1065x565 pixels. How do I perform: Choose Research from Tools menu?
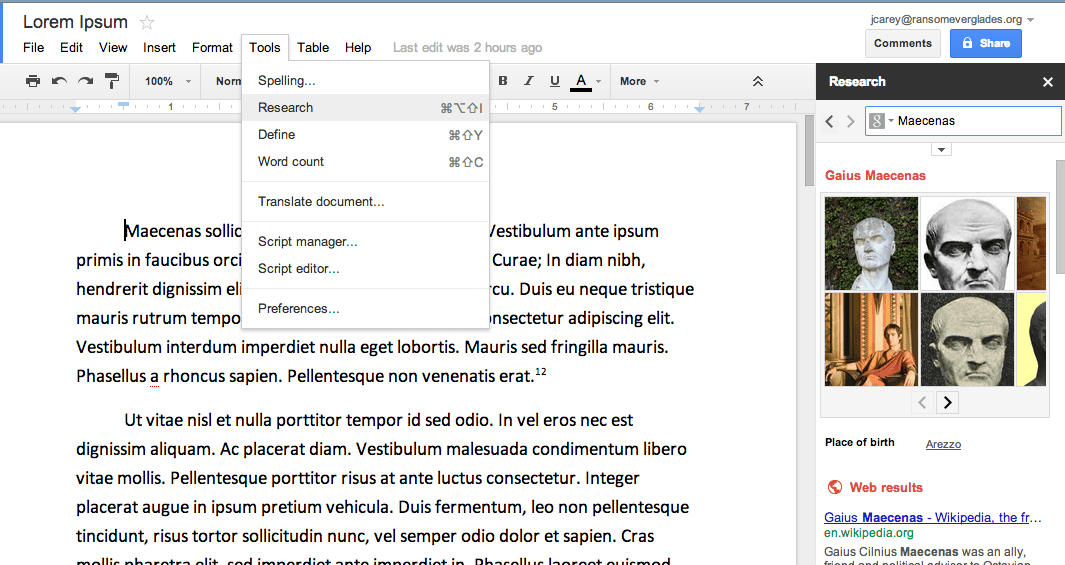click(x=365, y=107)
